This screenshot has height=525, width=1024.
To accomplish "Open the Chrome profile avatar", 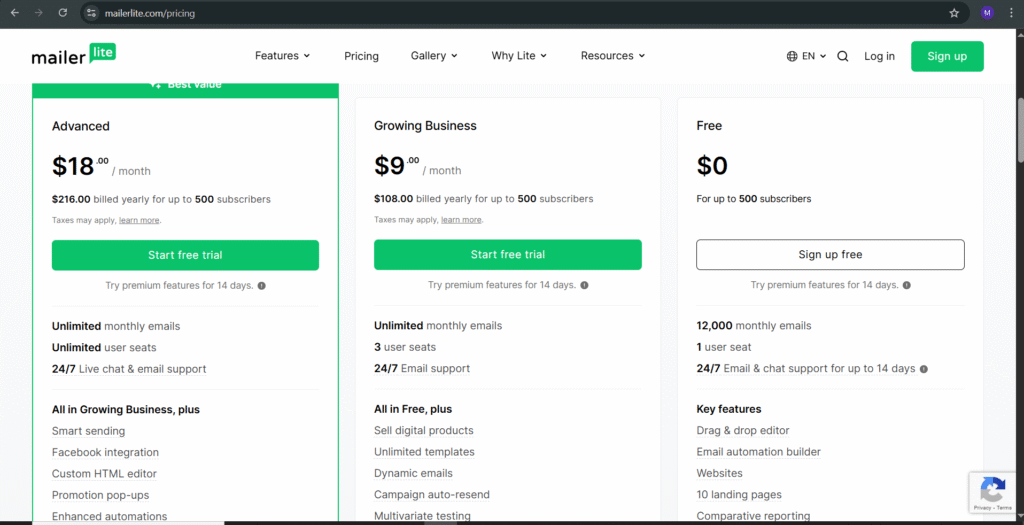I will [x=987, y=13].
